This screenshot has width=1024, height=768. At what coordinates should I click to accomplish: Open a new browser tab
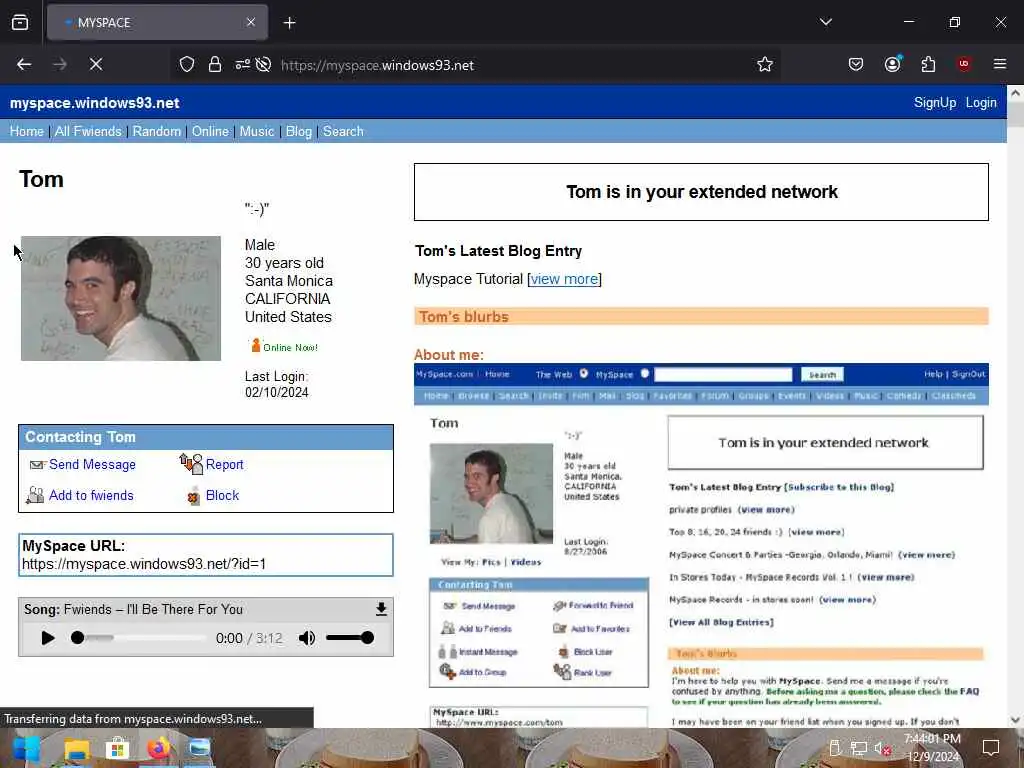pyautogui.click(x=289, y=23)
